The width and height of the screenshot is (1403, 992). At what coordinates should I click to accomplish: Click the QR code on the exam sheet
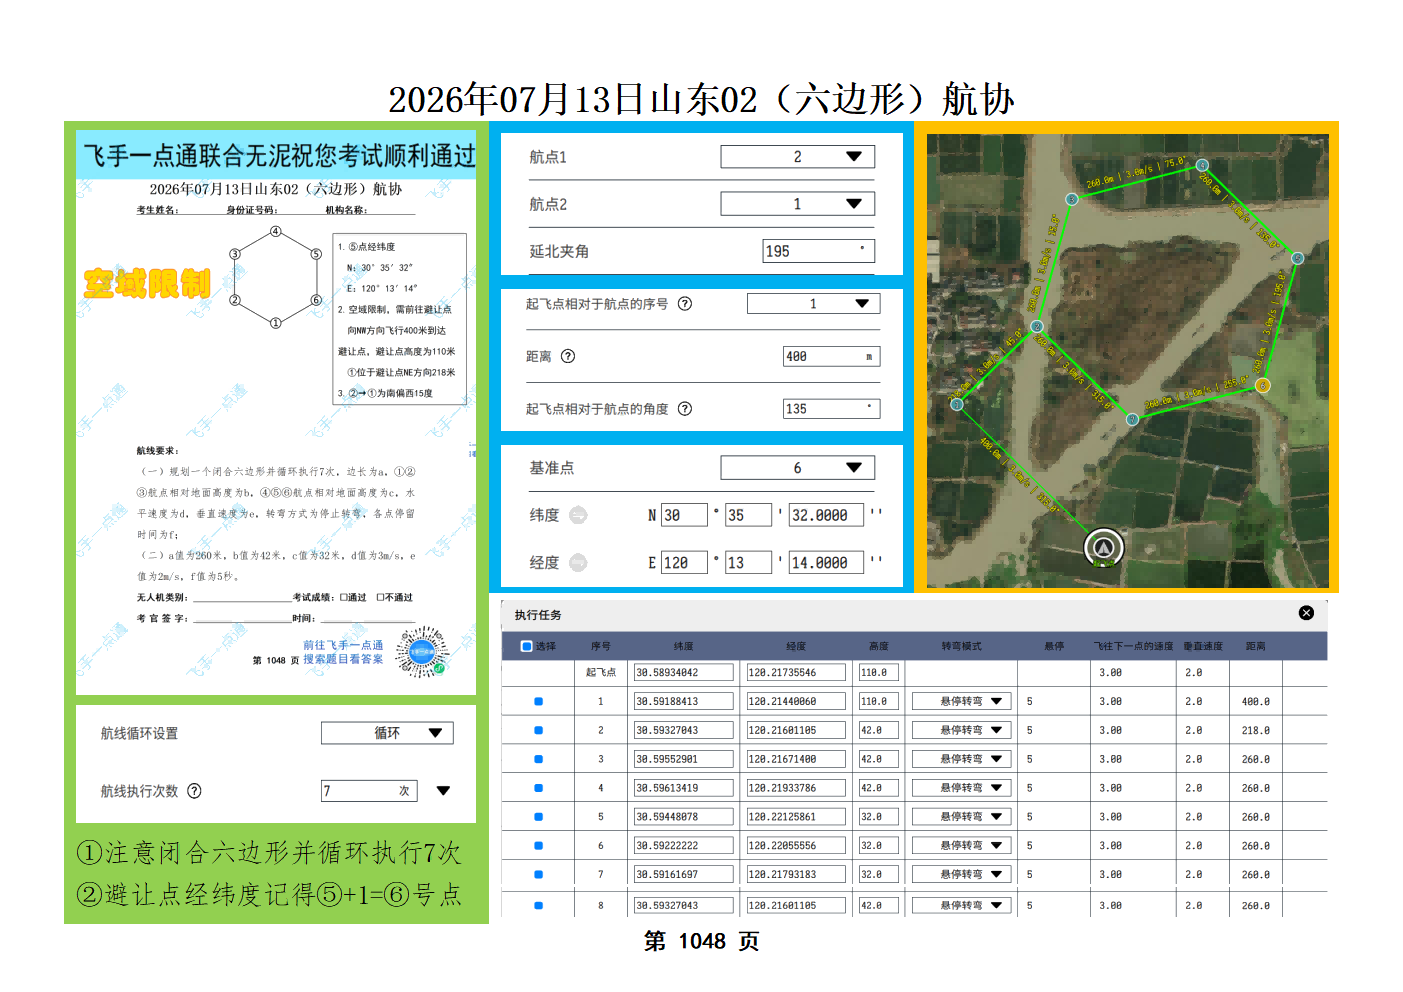[x=422, y=652]
